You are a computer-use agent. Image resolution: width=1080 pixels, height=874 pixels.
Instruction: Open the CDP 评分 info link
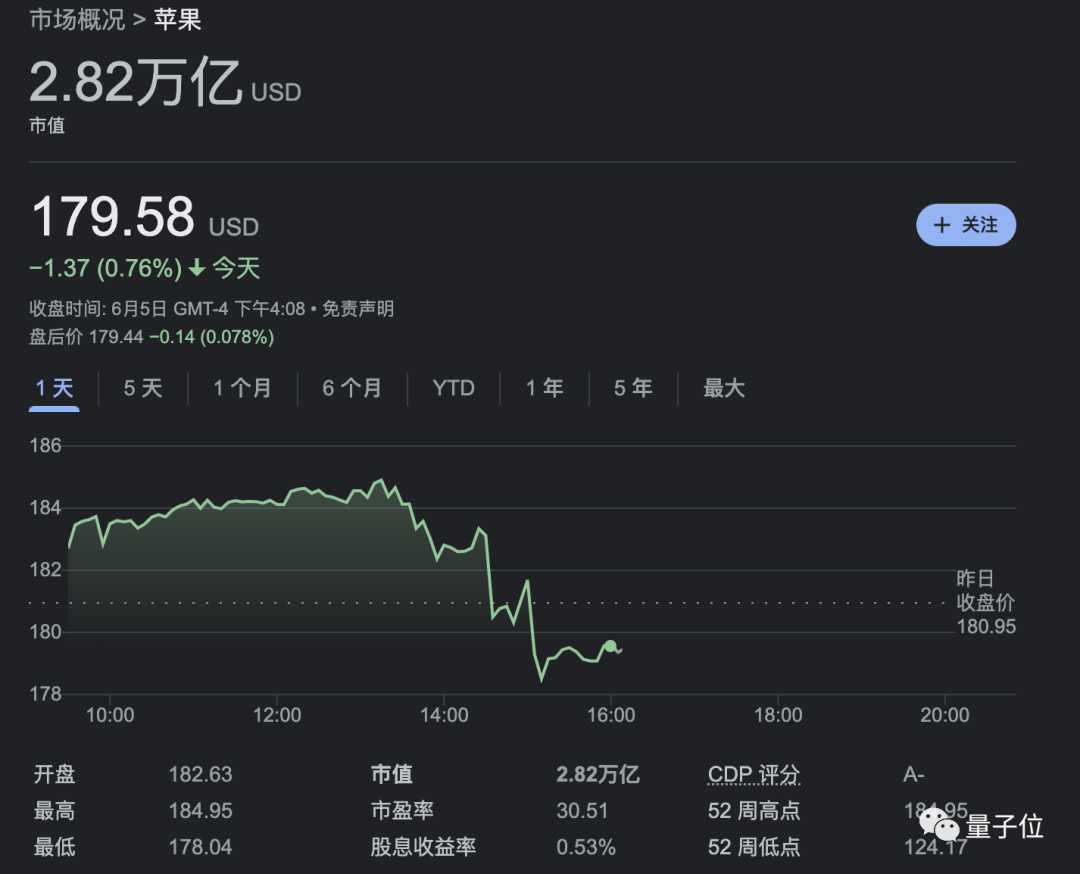coord(753,775)
